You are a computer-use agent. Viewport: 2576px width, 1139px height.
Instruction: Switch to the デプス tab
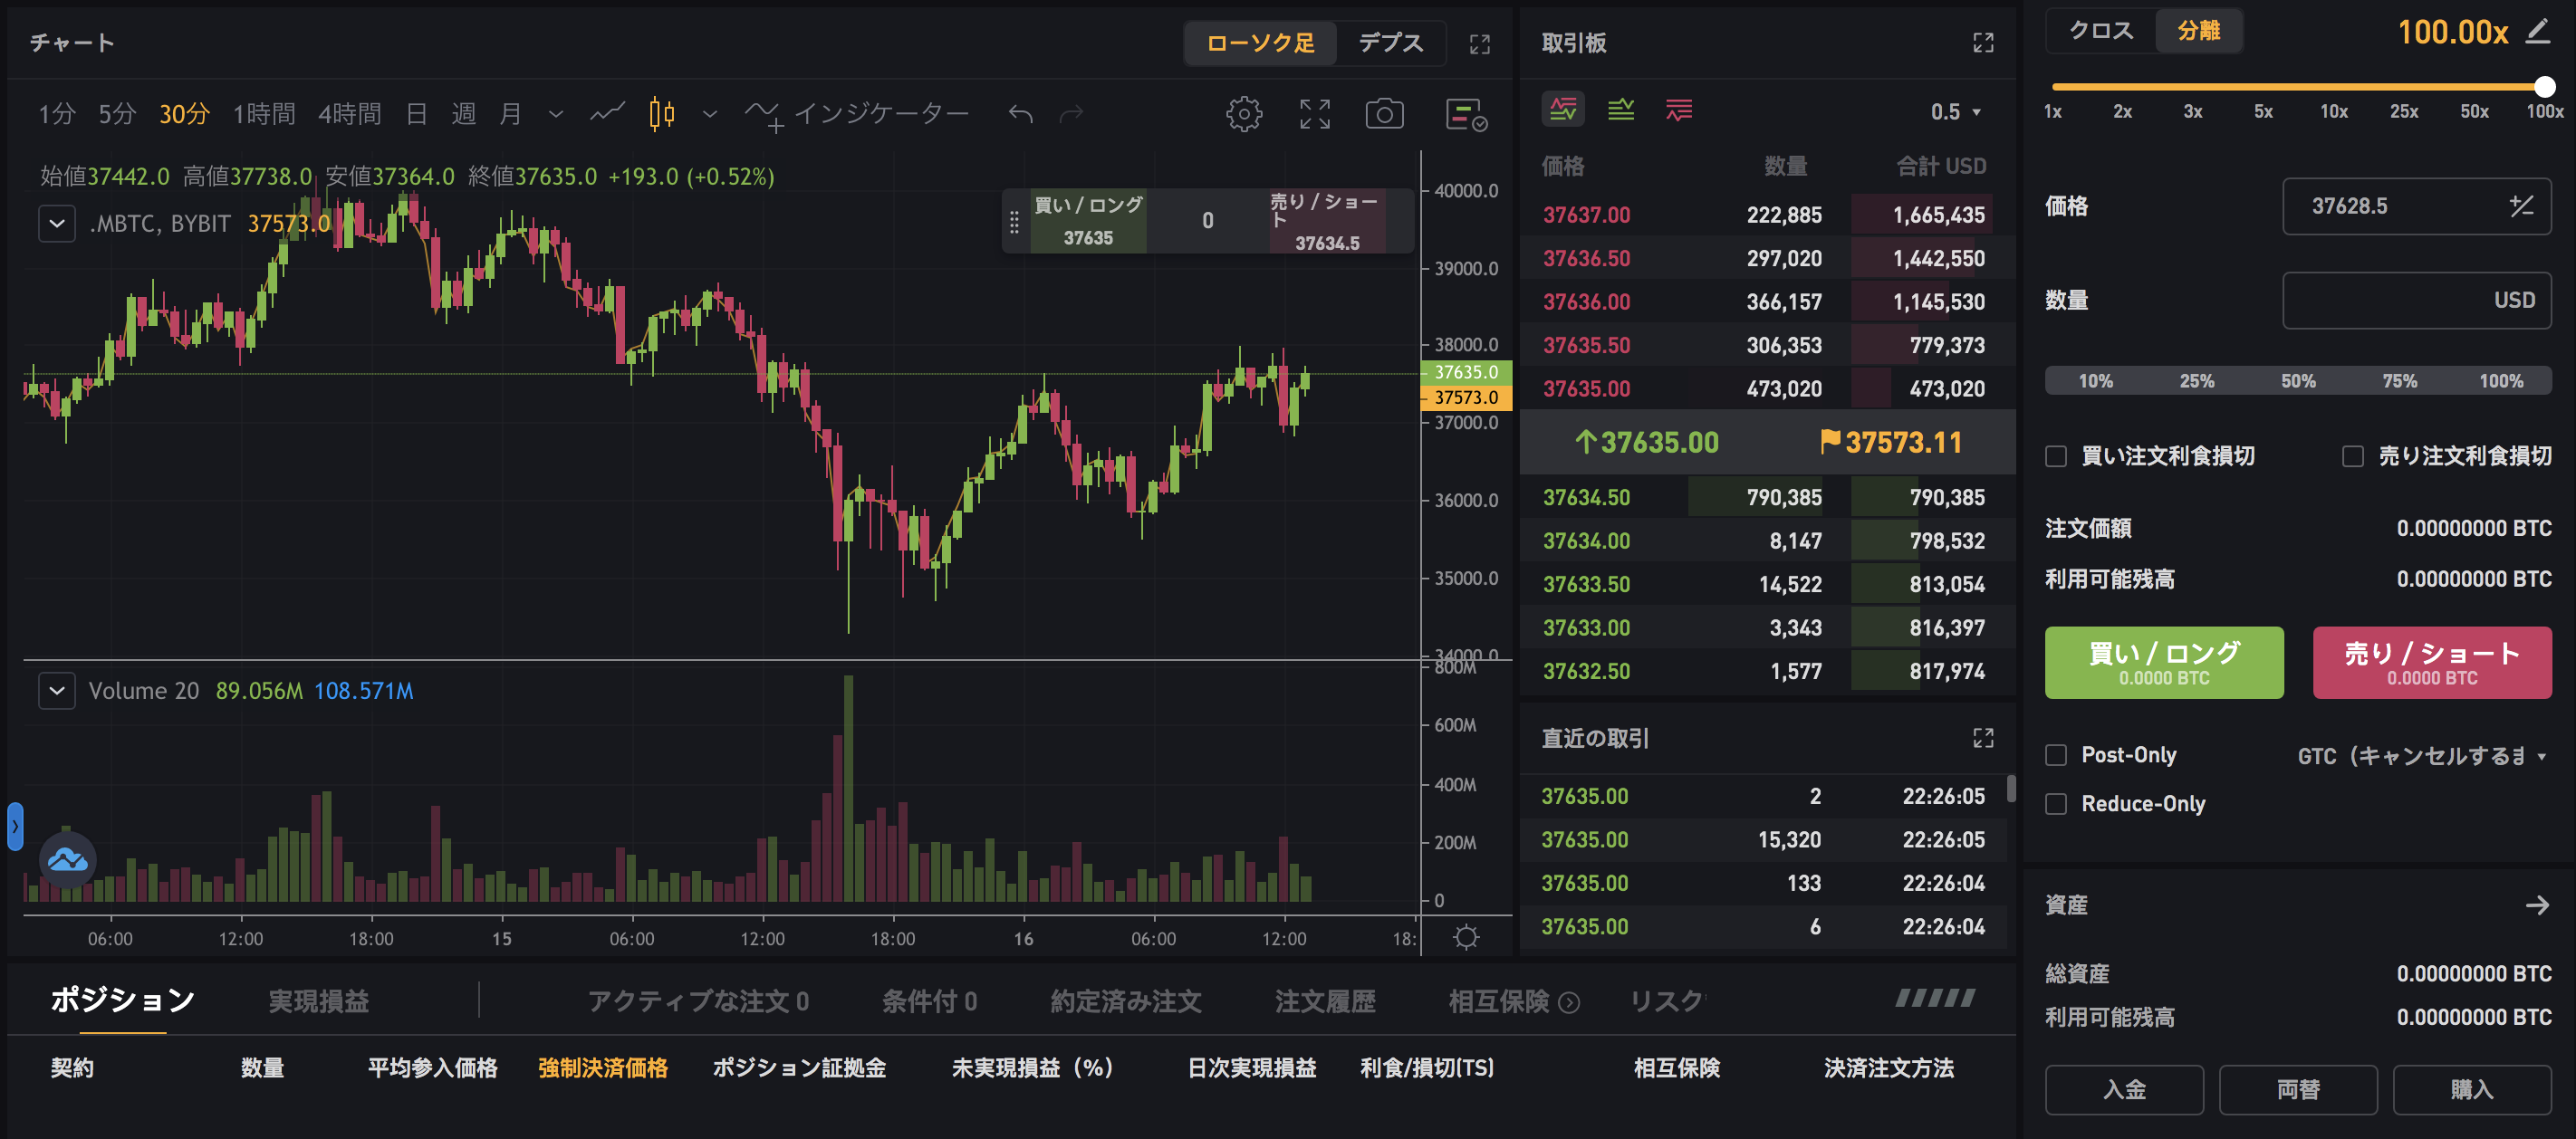coord(1392,43)
